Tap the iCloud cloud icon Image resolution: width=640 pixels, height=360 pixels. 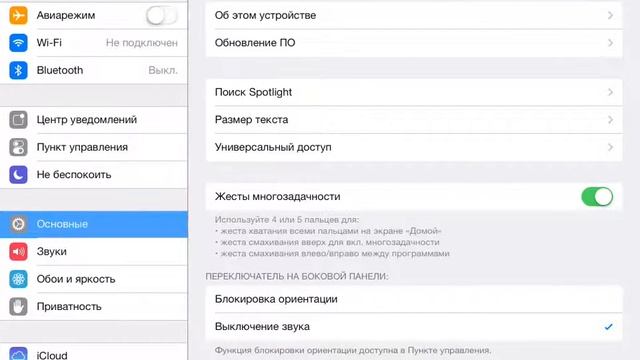pos(18,353)
